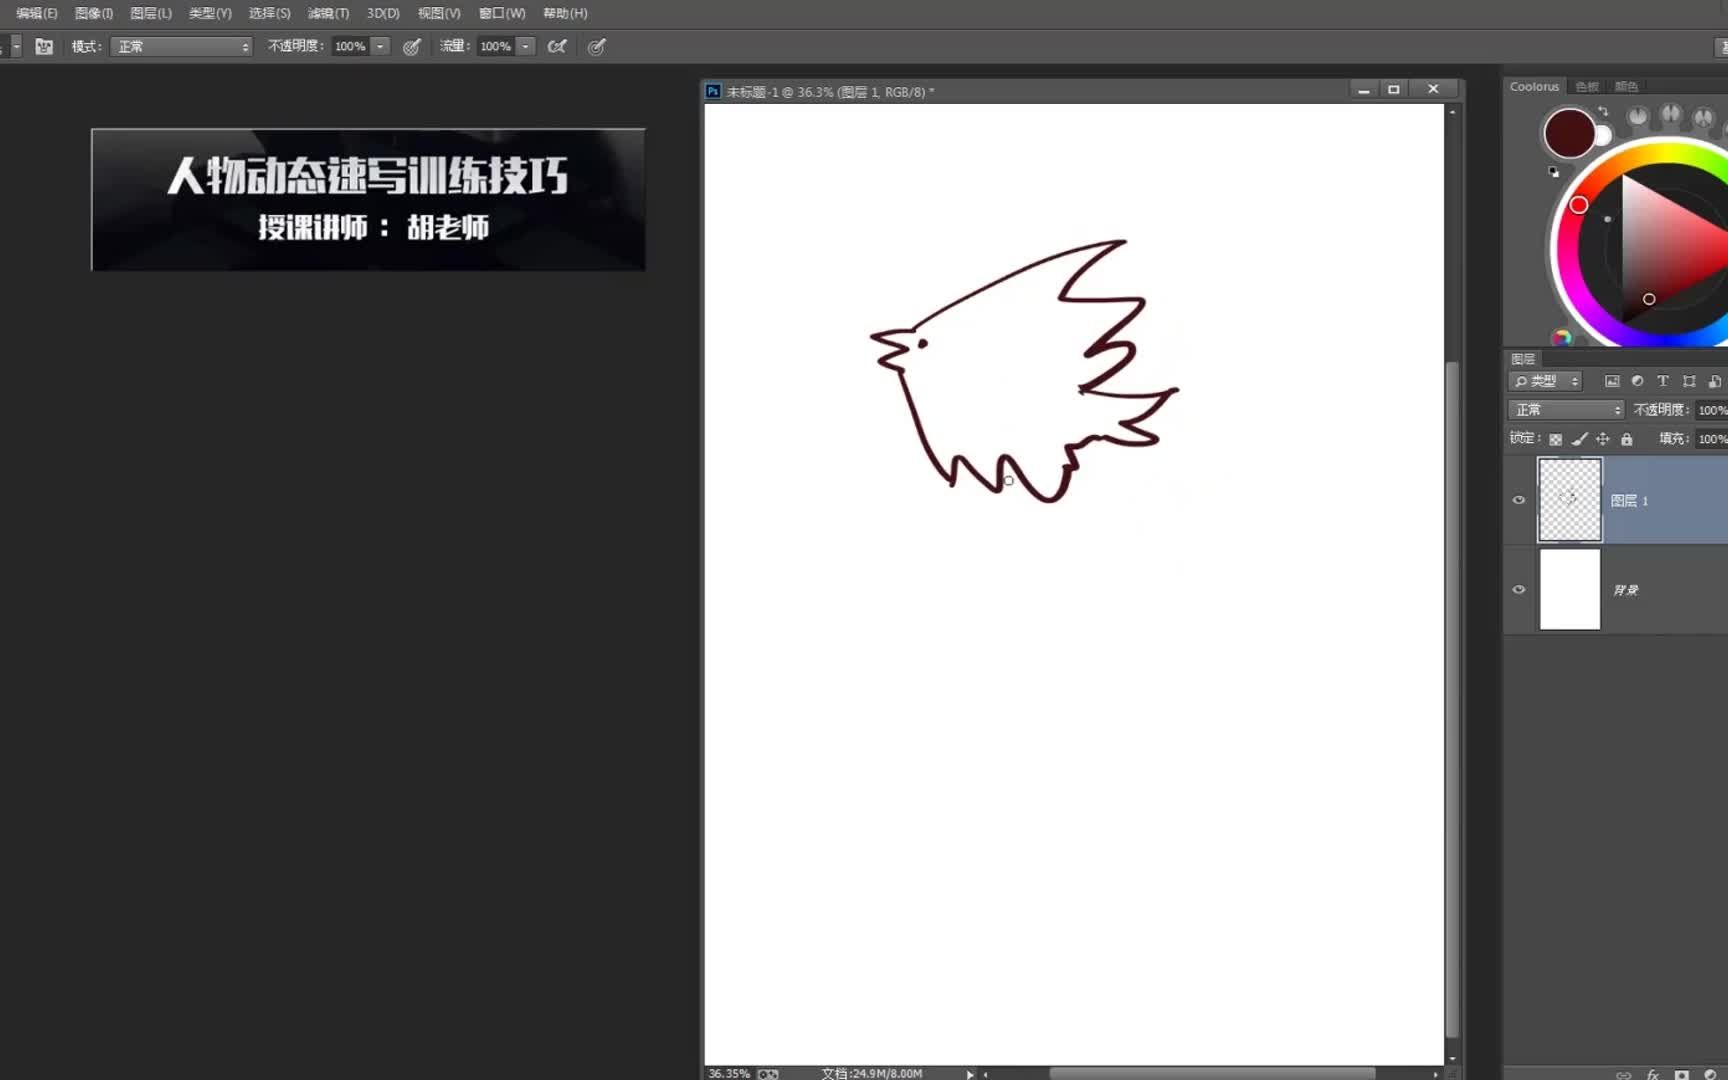Open the brush preset picker arrow
This screenshot has width=1728, height=1080.
coord(15,46)
